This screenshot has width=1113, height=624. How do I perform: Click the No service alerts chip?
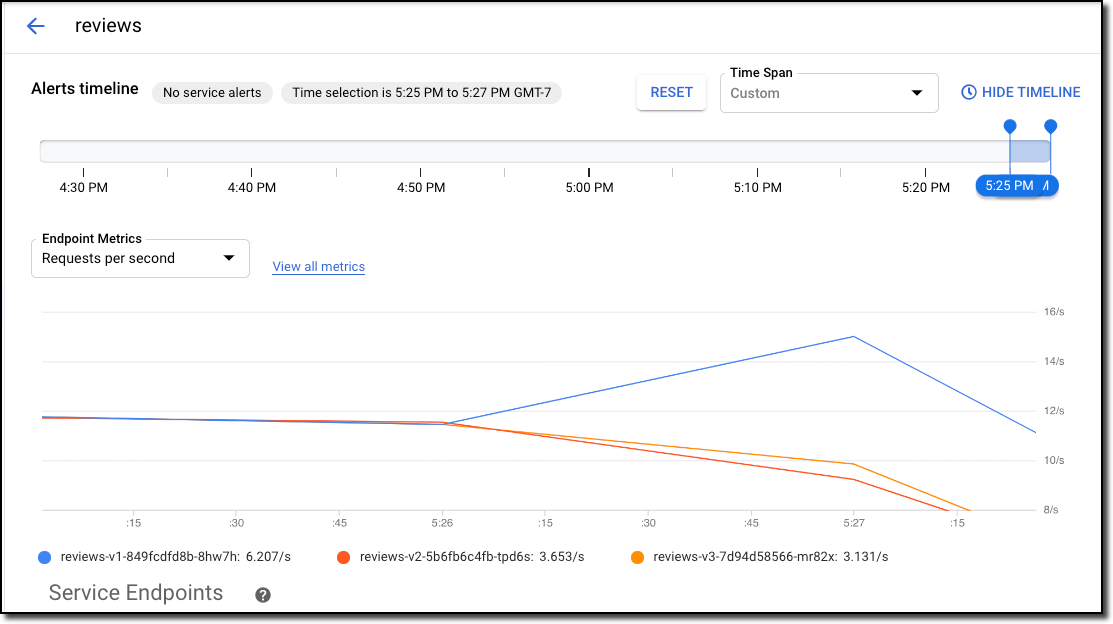(212, 93)
